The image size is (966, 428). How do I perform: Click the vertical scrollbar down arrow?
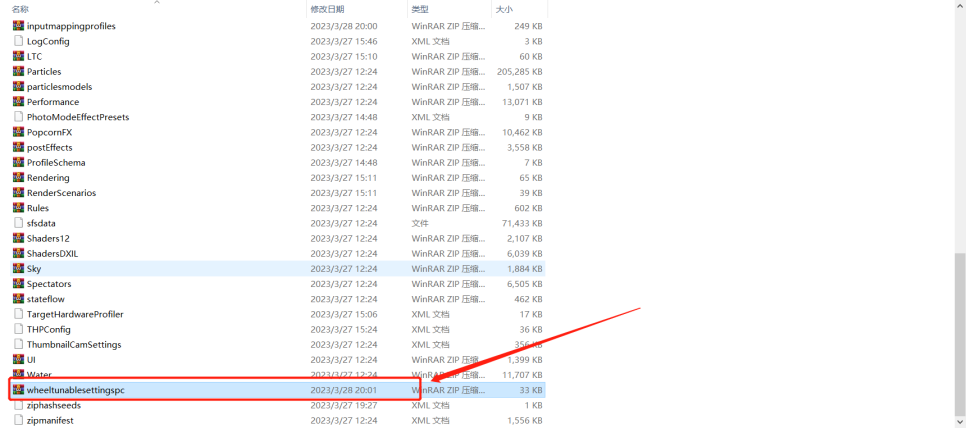point(960,421)
